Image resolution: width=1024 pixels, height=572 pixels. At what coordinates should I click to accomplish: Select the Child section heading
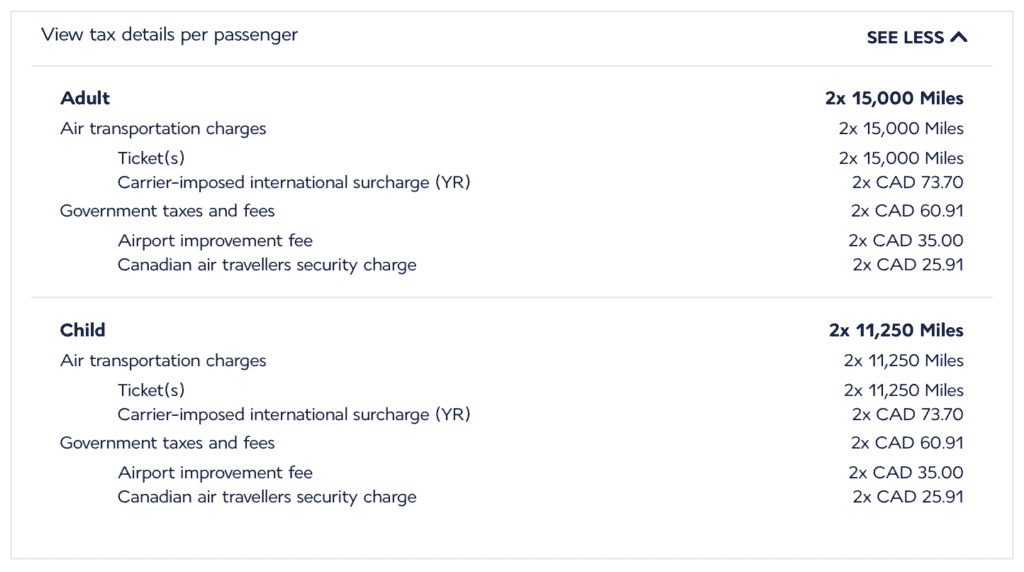82,330
